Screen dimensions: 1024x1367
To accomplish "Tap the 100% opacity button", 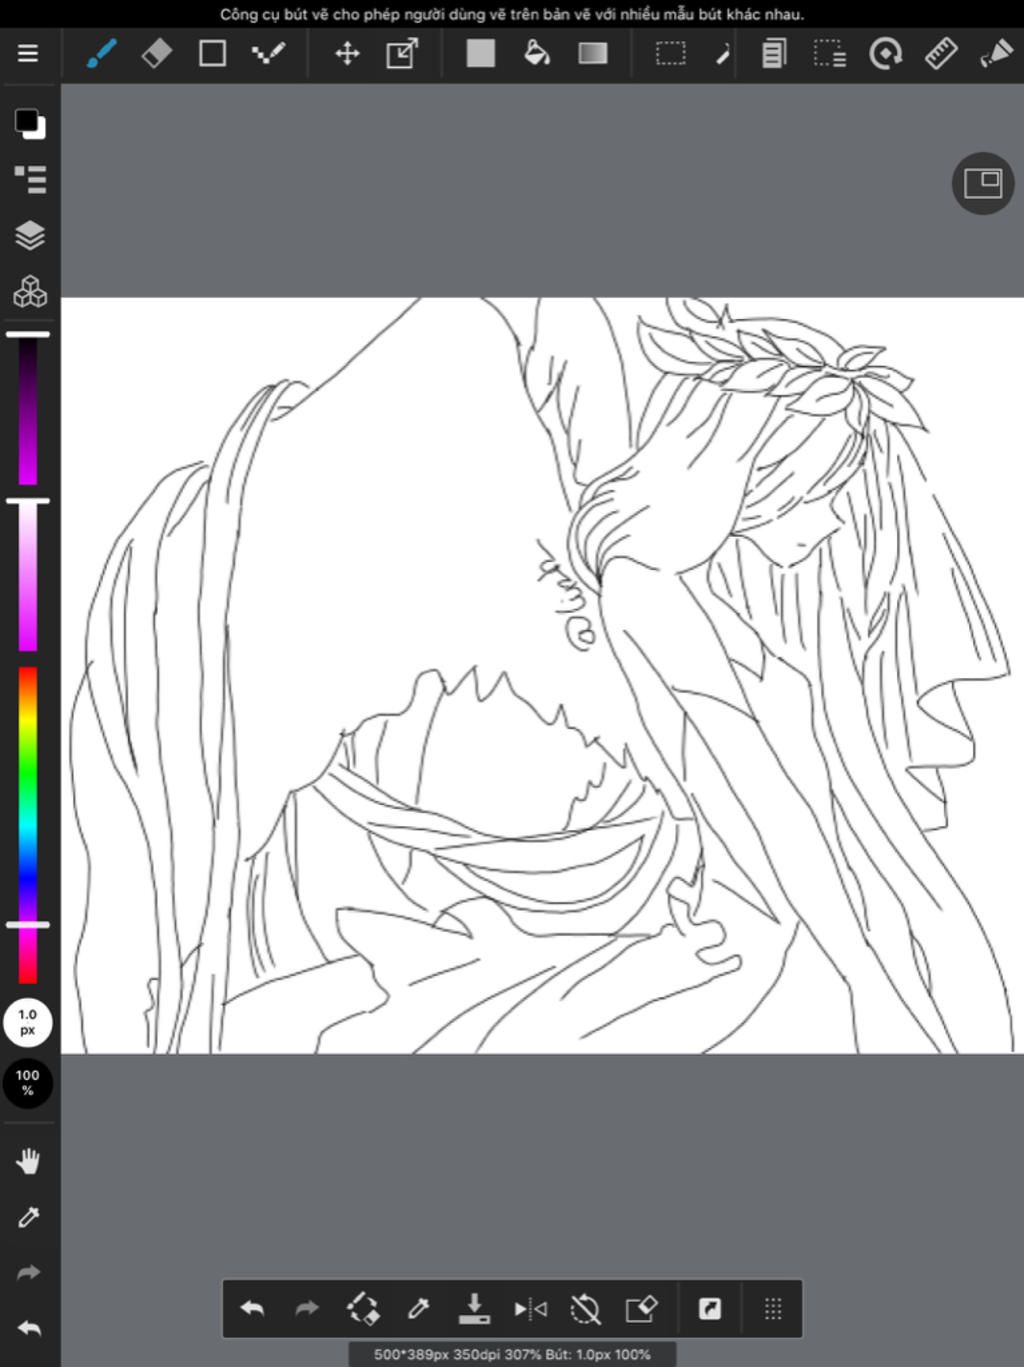I will click(28, 1083).
